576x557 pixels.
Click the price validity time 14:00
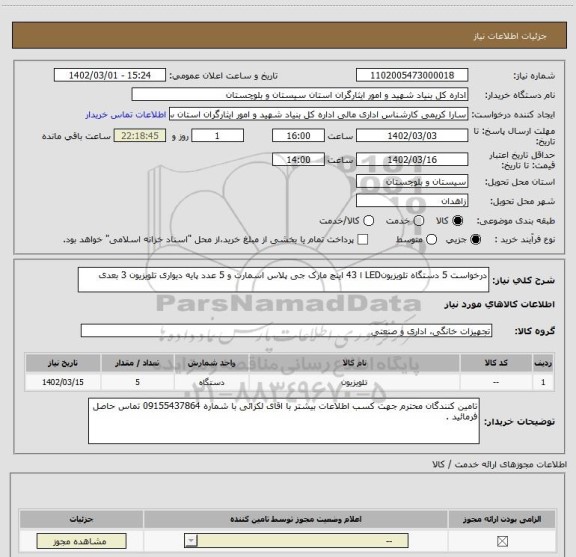click(298, 159)
